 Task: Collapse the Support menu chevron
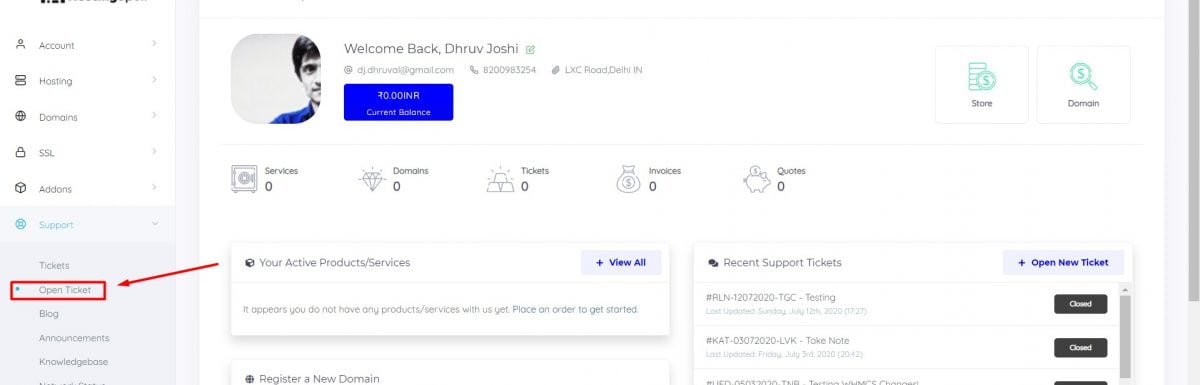(x=154, y=224)
